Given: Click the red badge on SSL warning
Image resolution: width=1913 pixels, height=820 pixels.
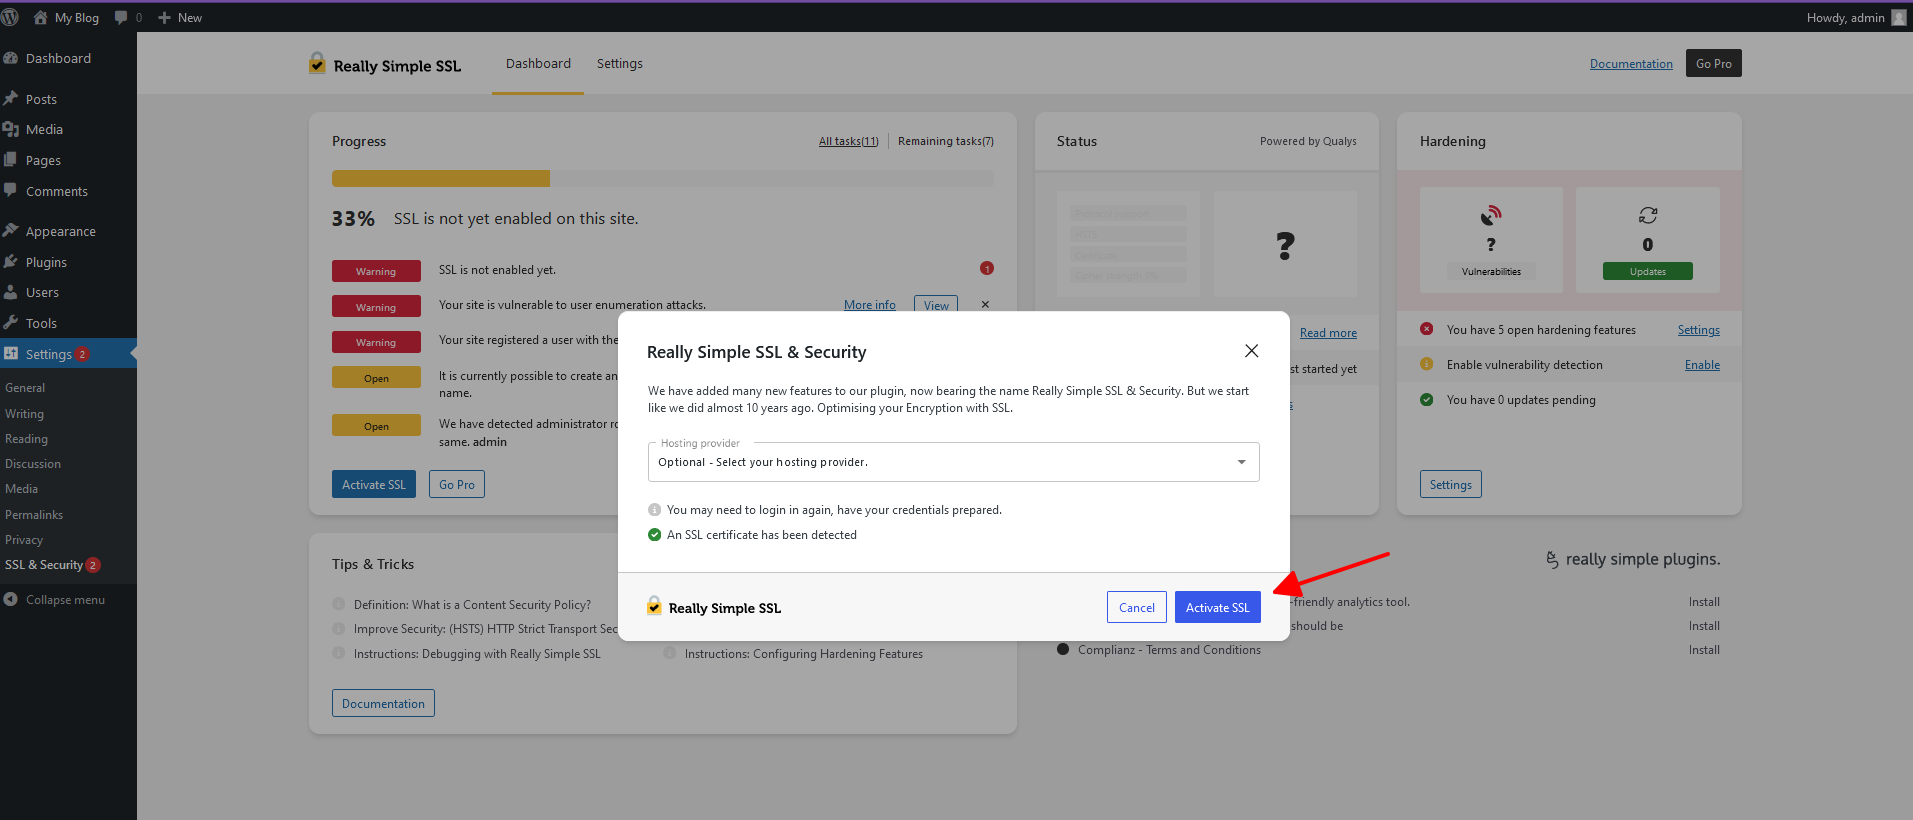Looking at the screenshot, I should 987,268.
